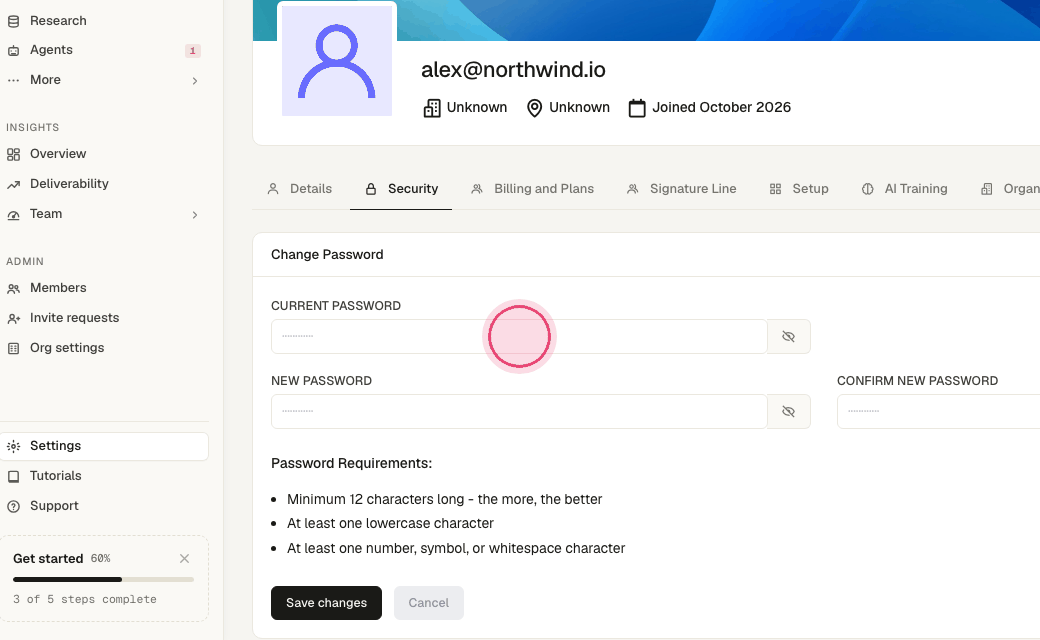Viewport: 1040px width, 640px height.
Task: Open the Overview dashboard icon
Action: pos(13,155)
